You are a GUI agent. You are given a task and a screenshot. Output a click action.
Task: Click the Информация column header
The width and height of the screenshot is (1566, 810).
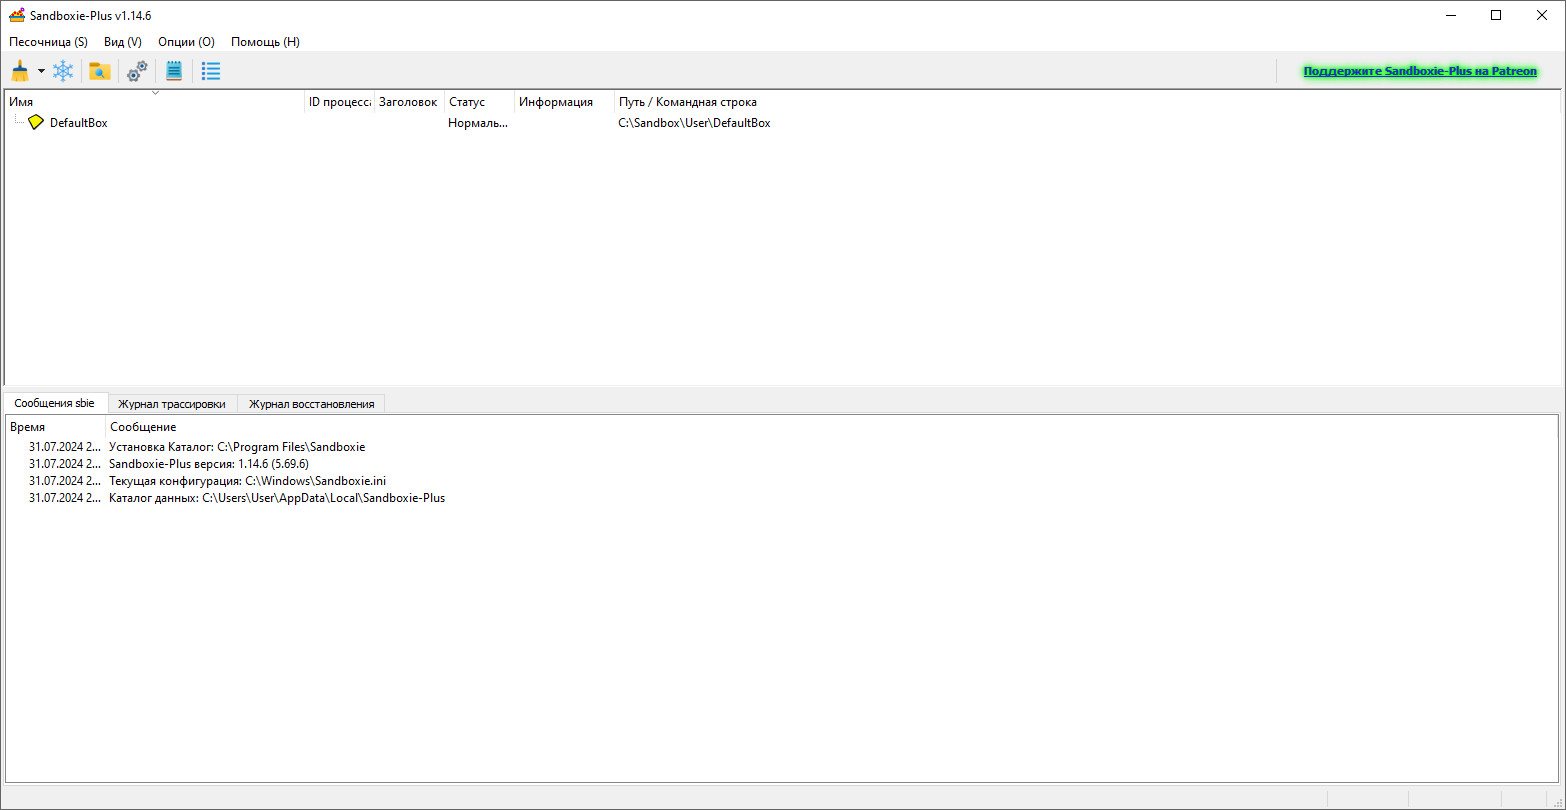[x=564, y=102]
